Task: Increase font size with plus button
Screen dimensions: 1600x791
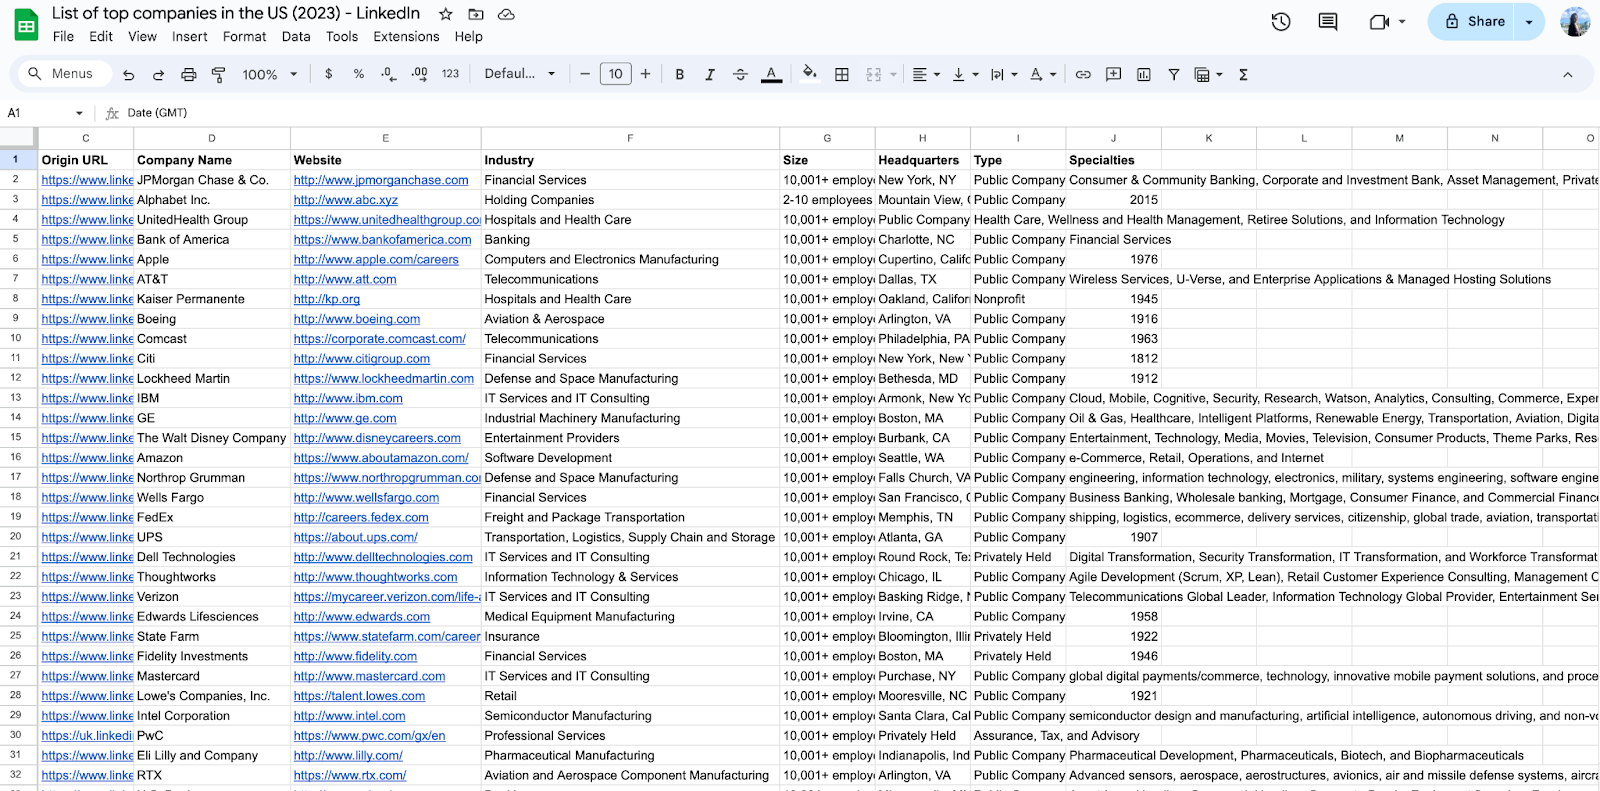Action: click(645, 74)
